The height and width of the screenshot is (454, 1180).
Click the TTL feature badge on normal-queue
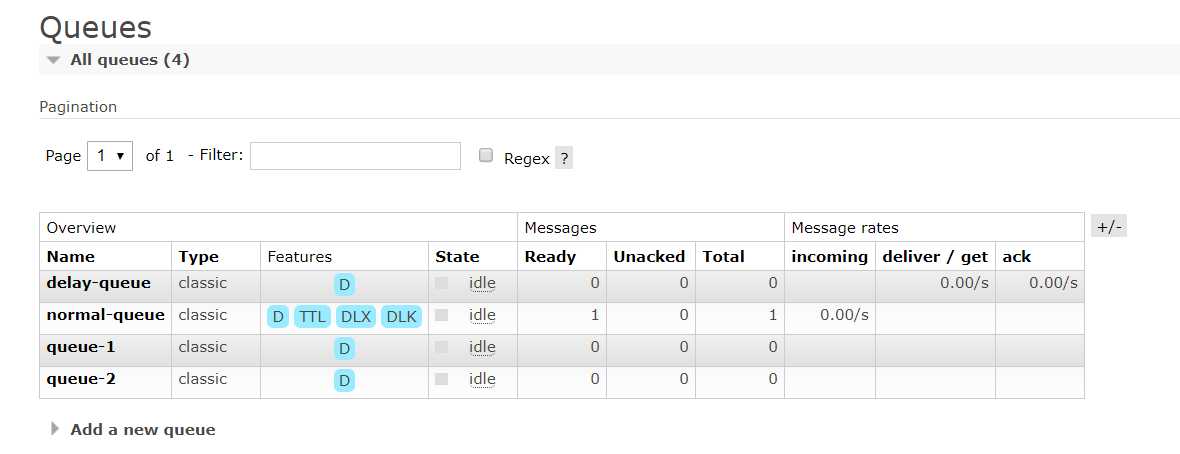point(313,317)
